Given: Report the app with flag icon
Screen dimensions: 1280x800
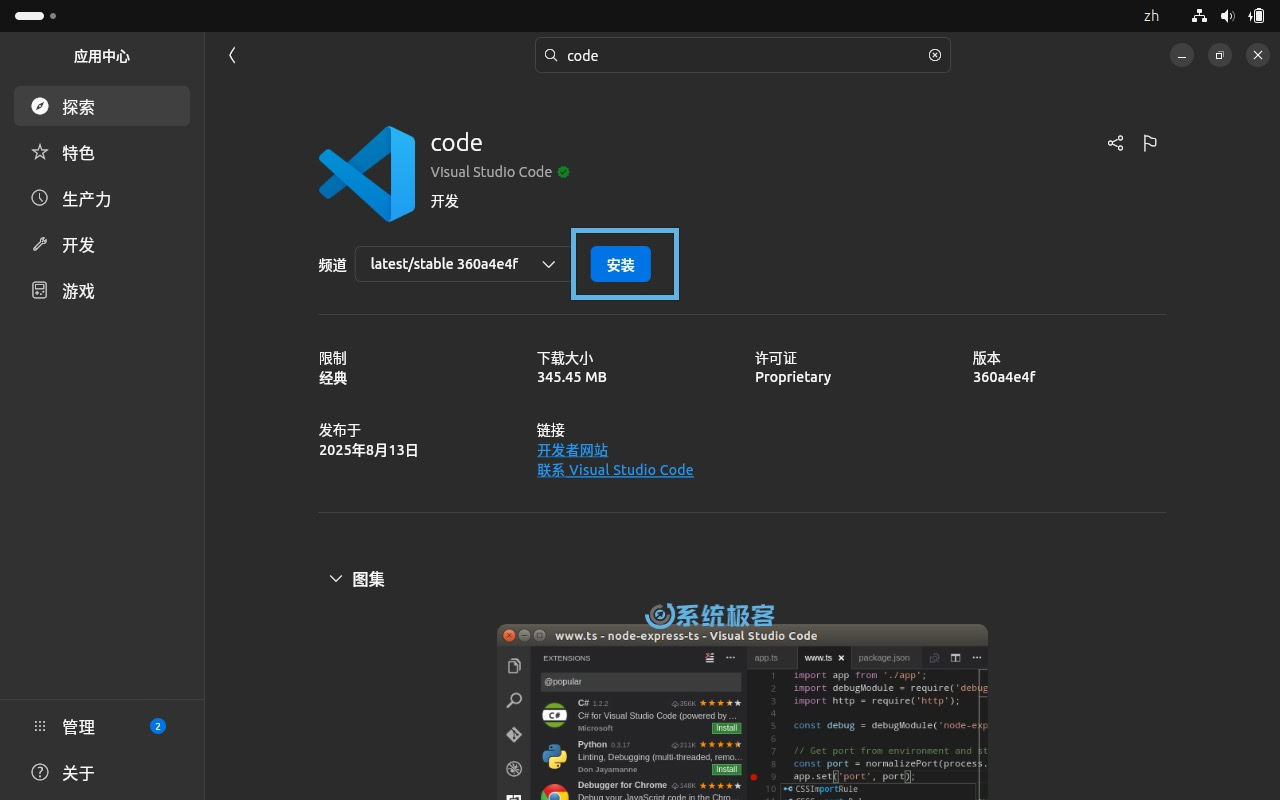Looking at the screenshot, I should [1150, 143].
